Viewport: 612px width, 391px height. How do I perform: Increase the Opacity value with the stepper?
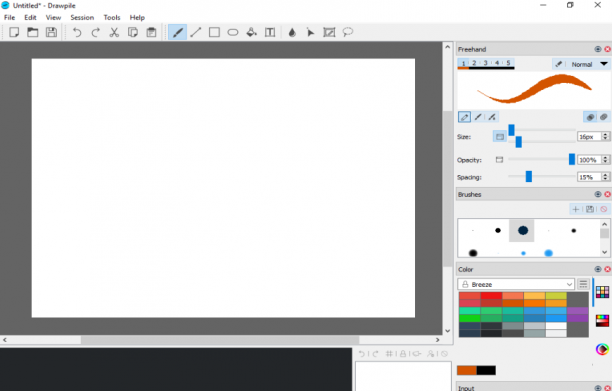(606, 157)
